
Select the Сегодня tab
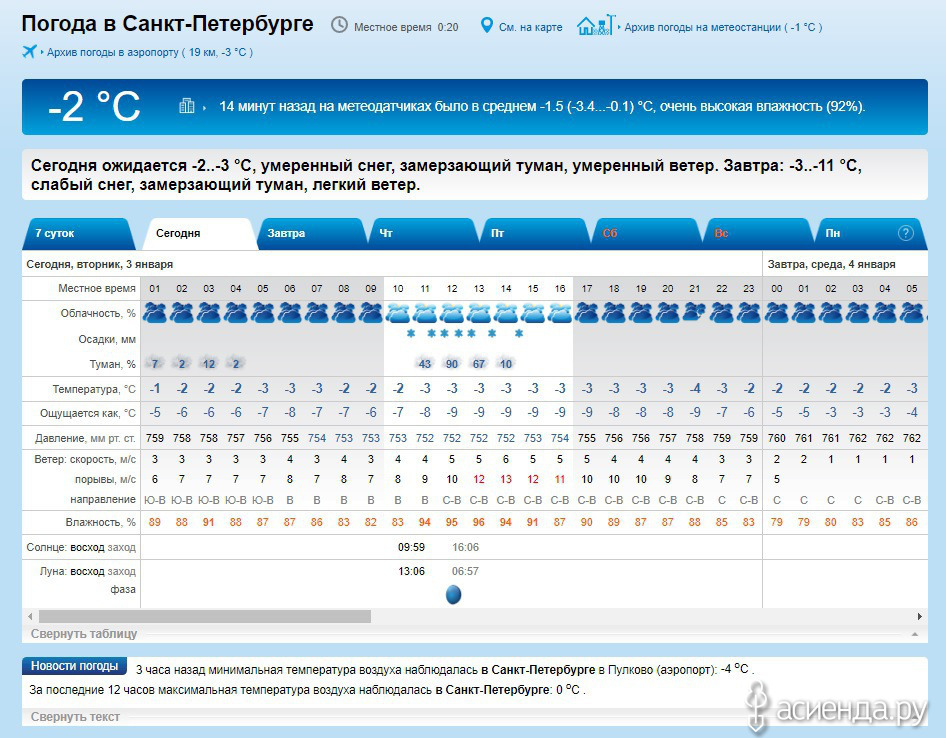(x=200, y=234)
